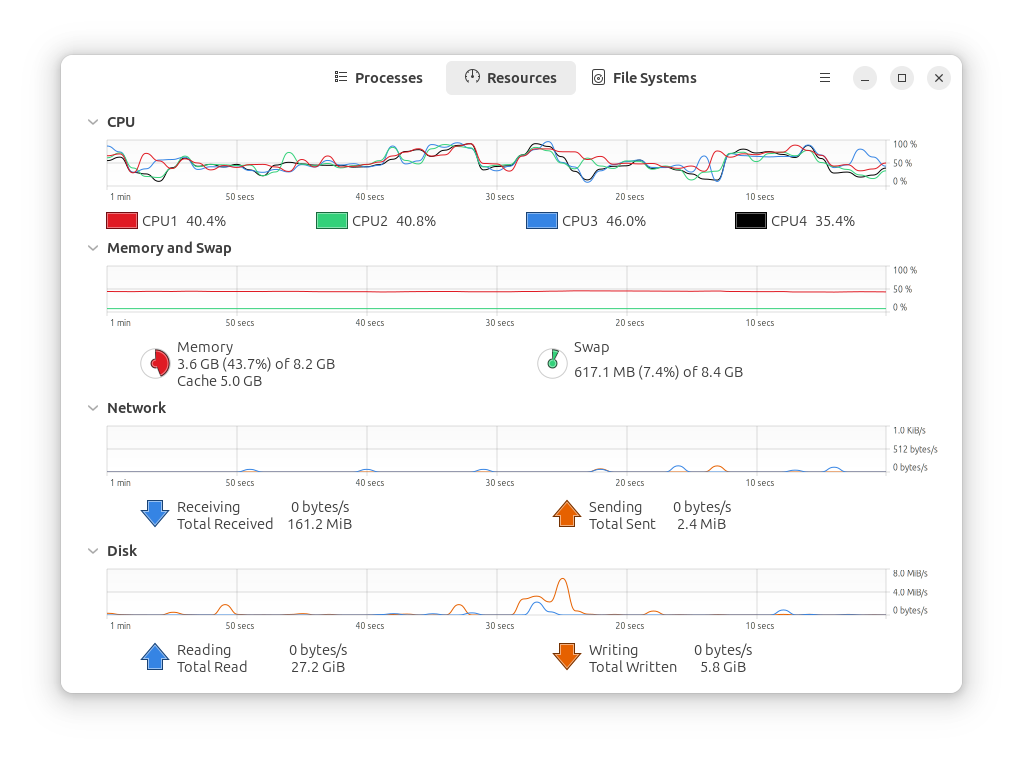
Task: Click the network Sending up-arrow icon
Action: [x=567, y=514]
